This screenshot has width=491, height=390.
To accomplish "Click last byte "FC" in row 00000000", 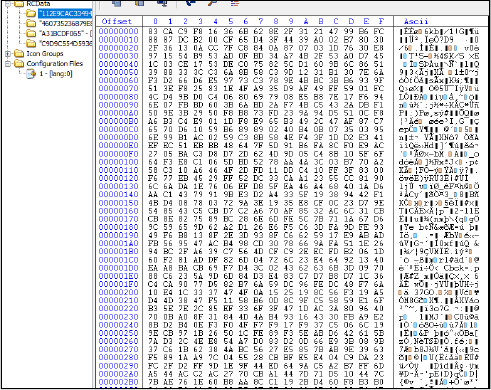I will tap(379, 31).
